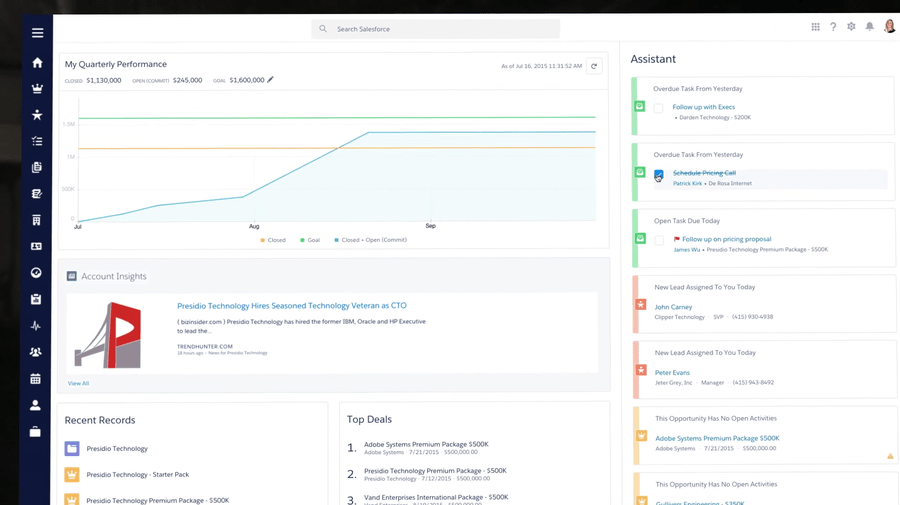Screen dimensions: 900x505
Task: Click the Presidio bridge logo thumbnail
Action: [x=108, y=335]
